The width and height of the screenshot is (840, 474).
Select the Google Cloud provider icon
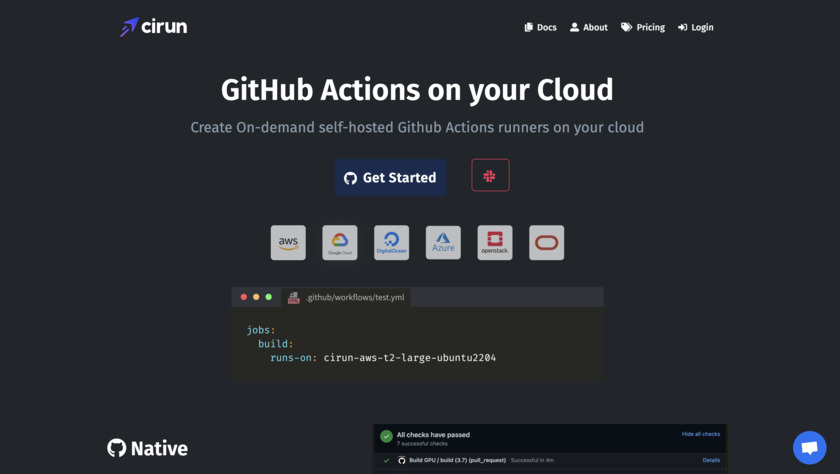(x=340, y=243)
